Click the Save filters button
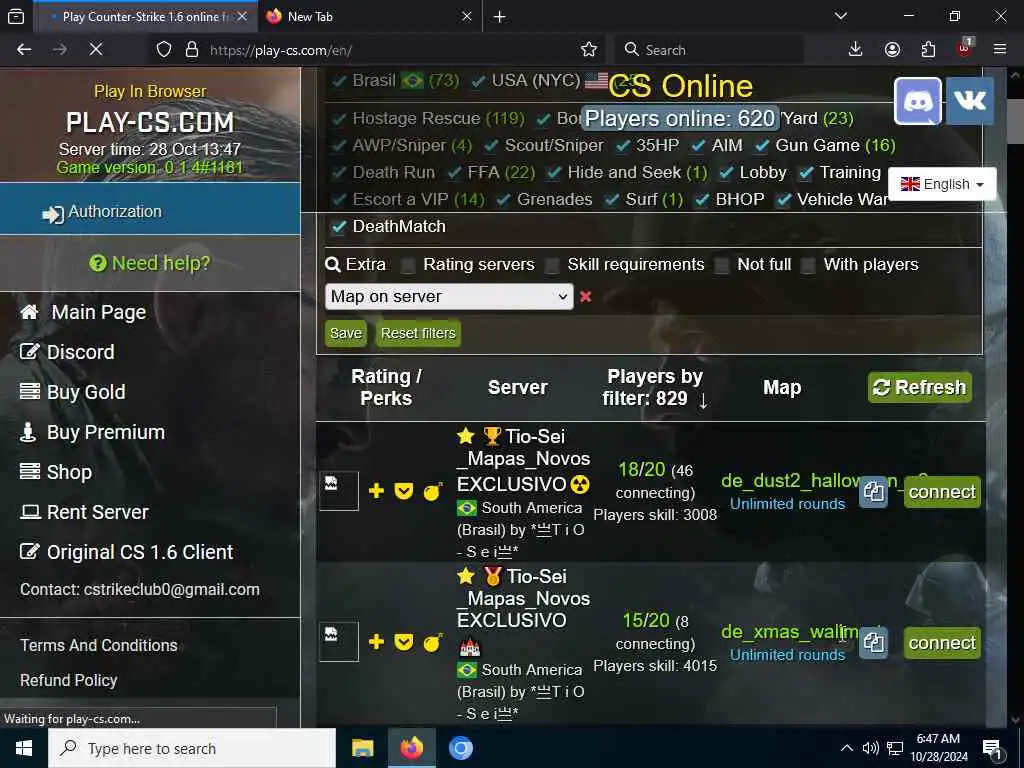Viewport: 1024px width, 768px height. (345, 333)
